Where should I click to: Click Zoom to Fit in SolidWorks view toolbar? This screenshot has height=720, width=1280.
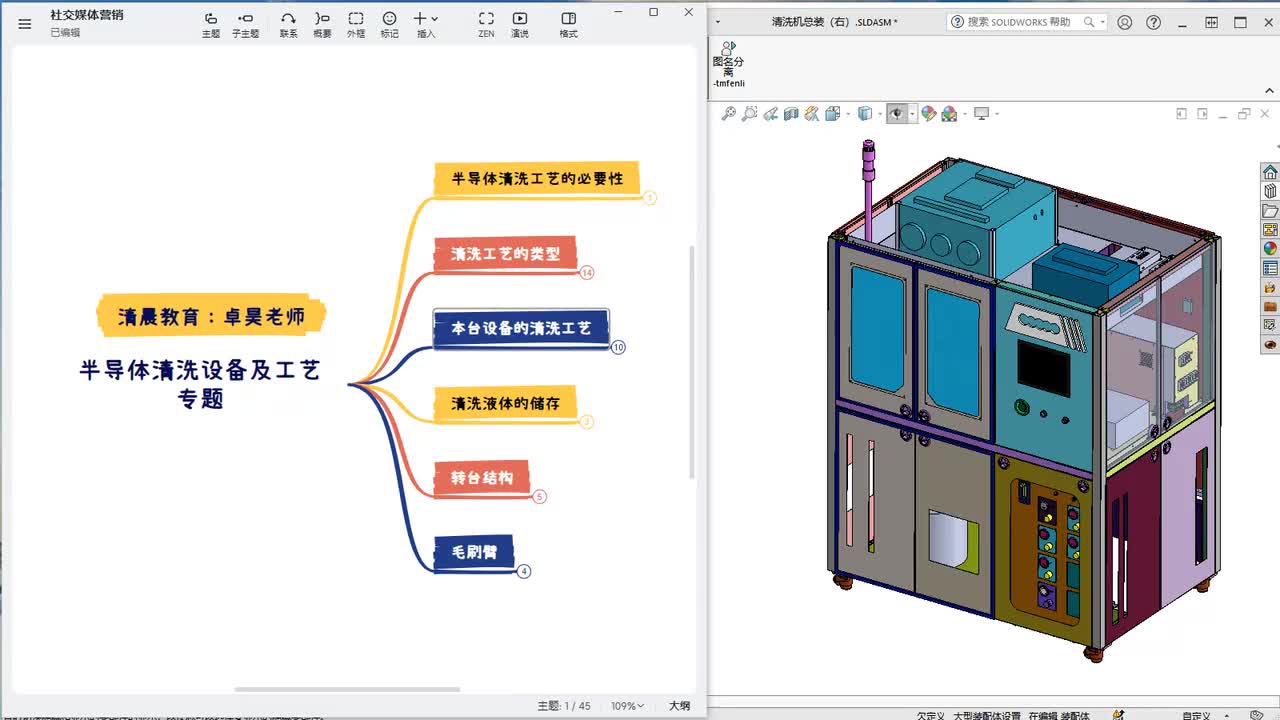(728, 114)
